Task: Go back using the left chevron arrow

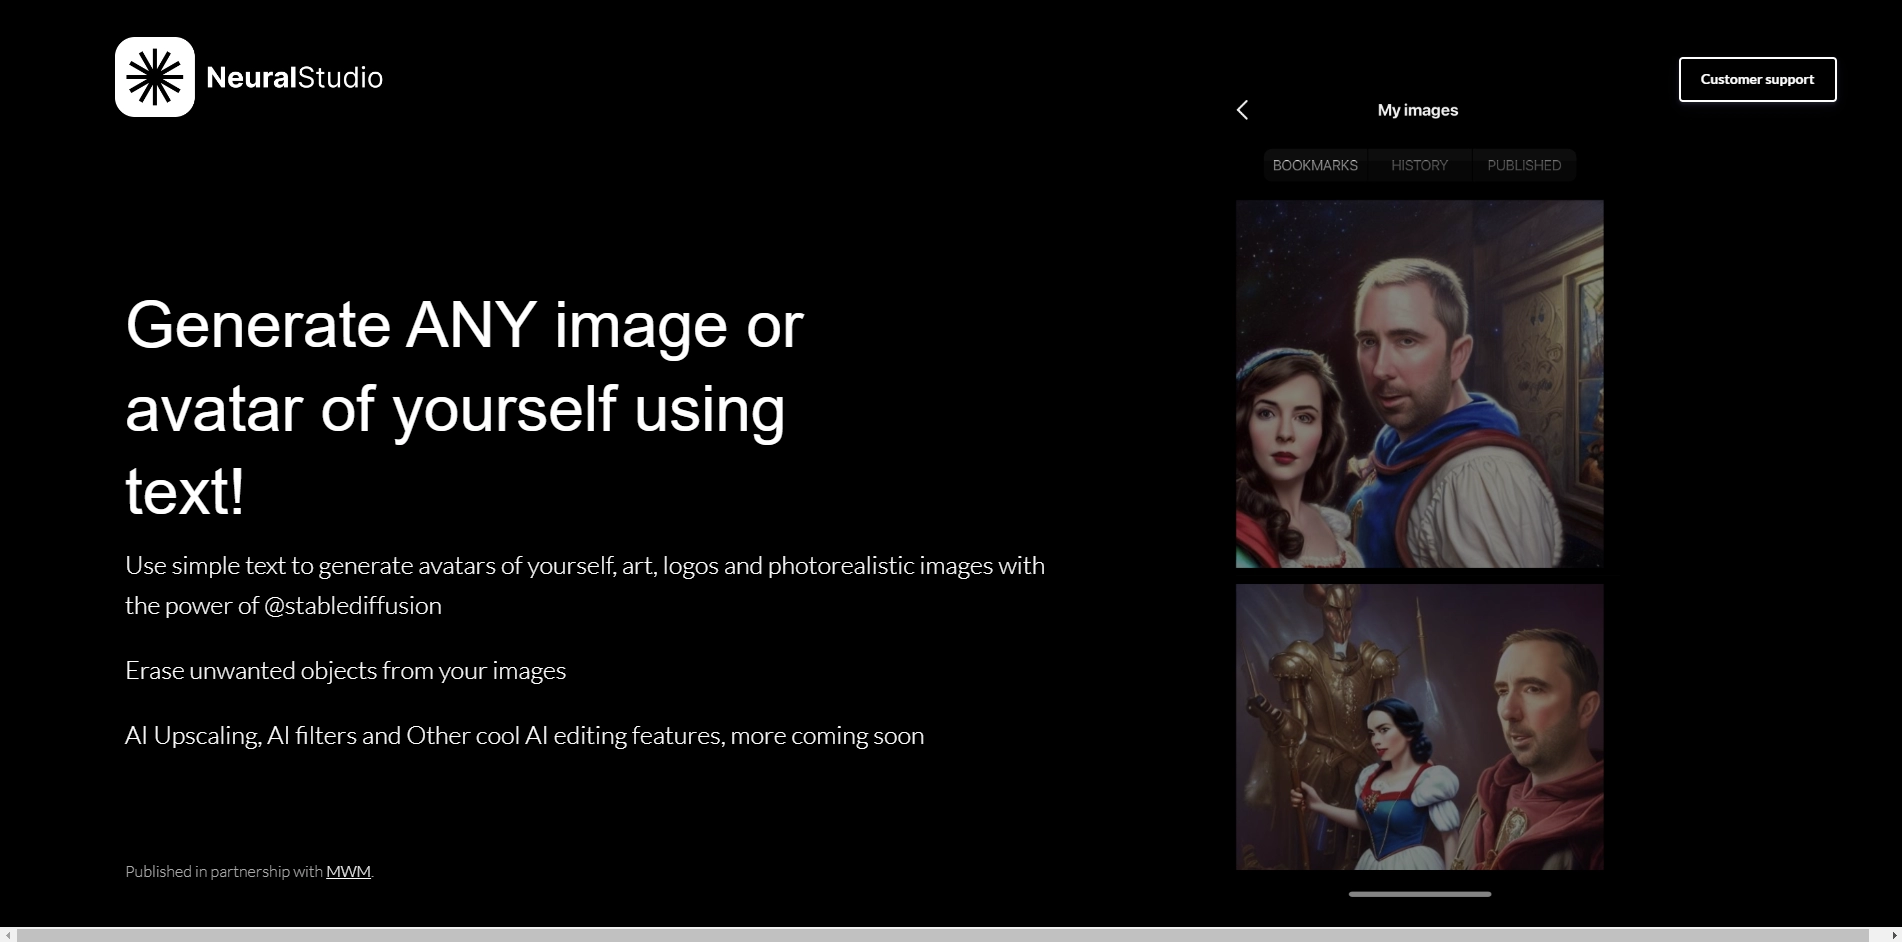Action: tap(1242, 110)
